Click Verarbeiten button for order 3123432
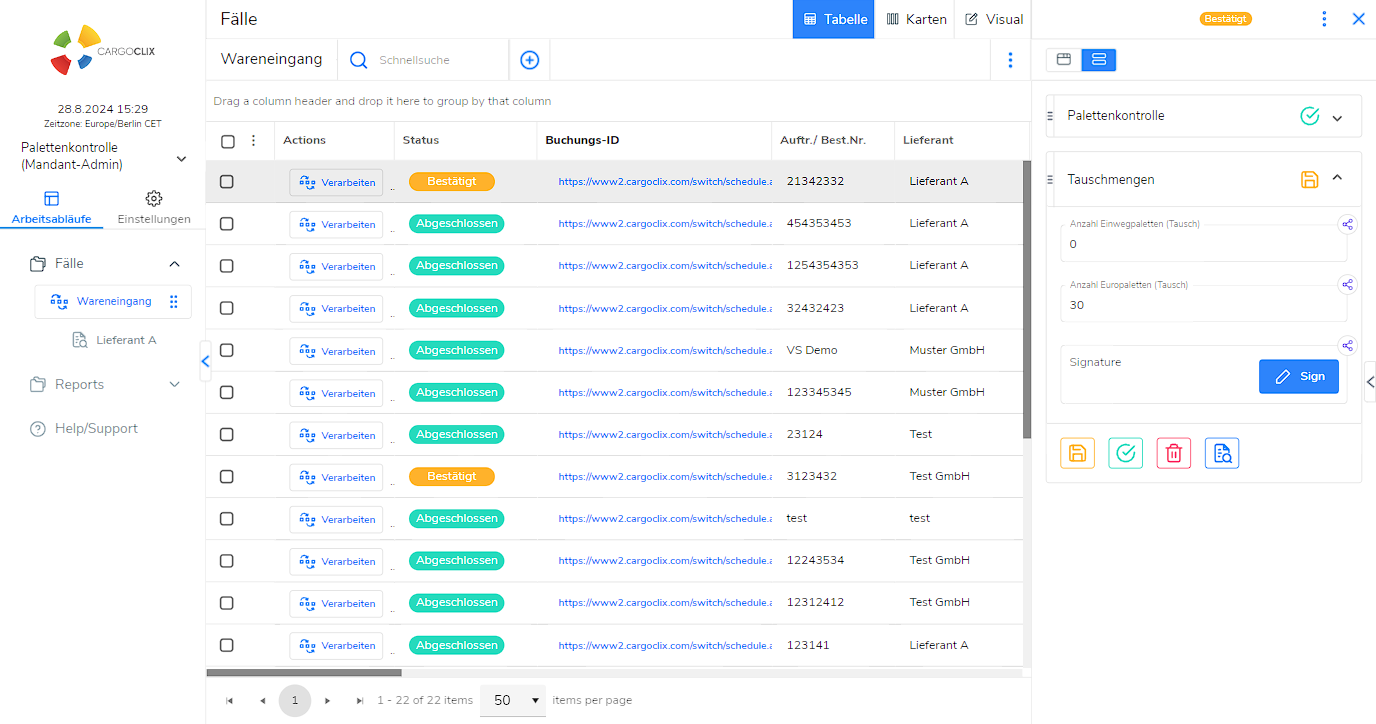Screen dimensions: 1376x724 336,477
